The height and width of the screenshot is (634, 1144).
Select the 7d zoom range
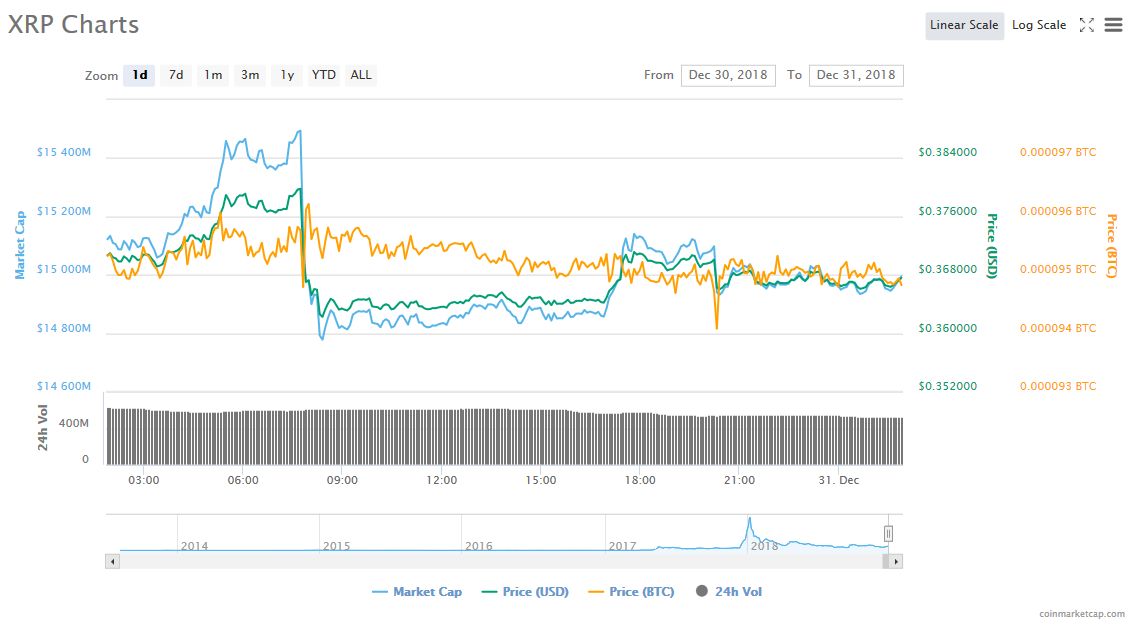tap(176, 75)
